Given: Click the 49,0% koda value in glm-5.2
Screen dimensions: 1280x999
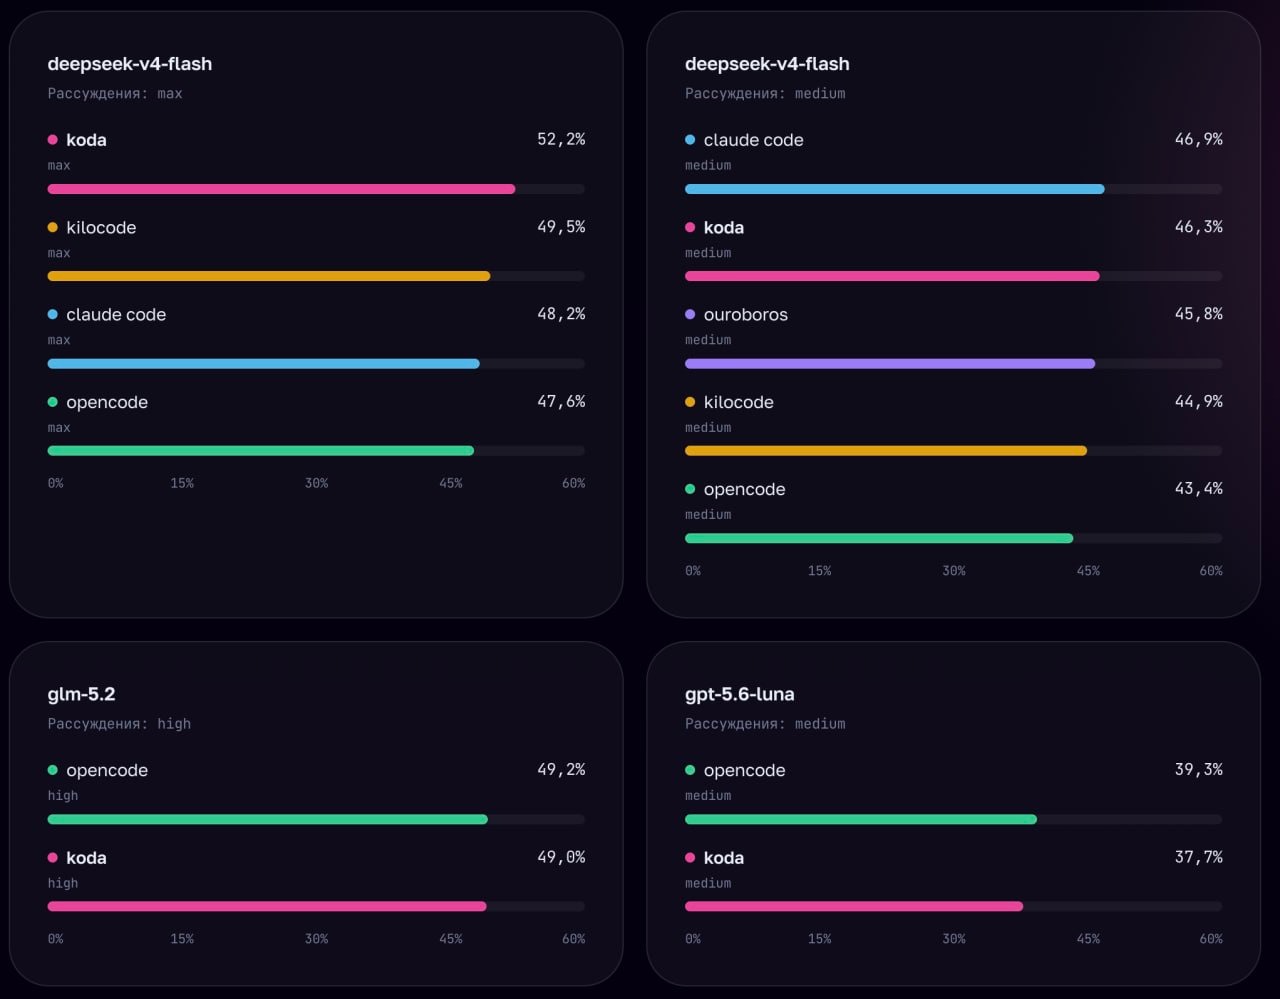Looking at the screenshot, I should point(561,857).
